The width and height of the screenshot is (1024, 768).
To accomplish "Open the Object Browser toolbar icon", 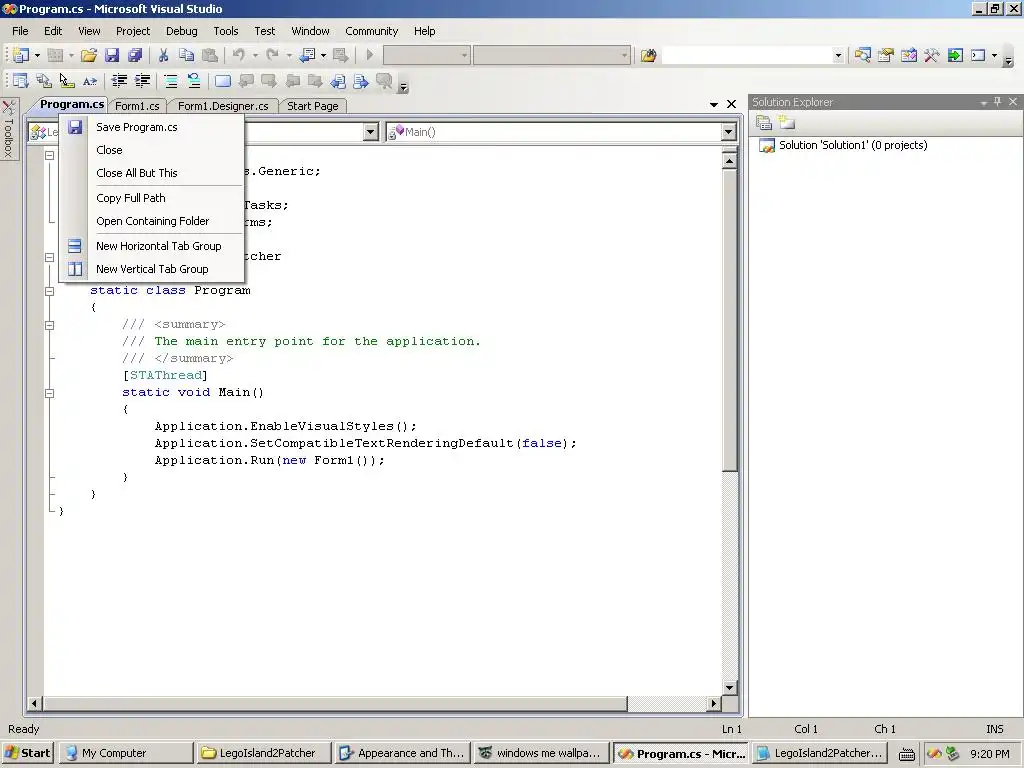I will tap(908, 56).
